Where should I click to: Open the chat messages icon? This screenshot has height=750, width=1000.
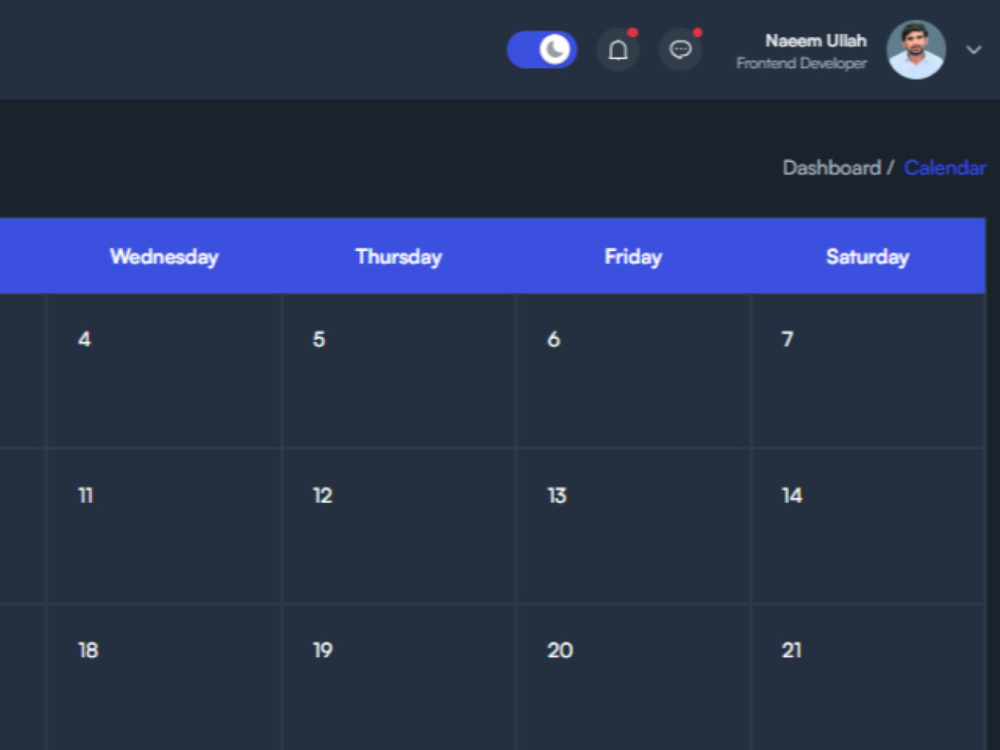[680, 50]
